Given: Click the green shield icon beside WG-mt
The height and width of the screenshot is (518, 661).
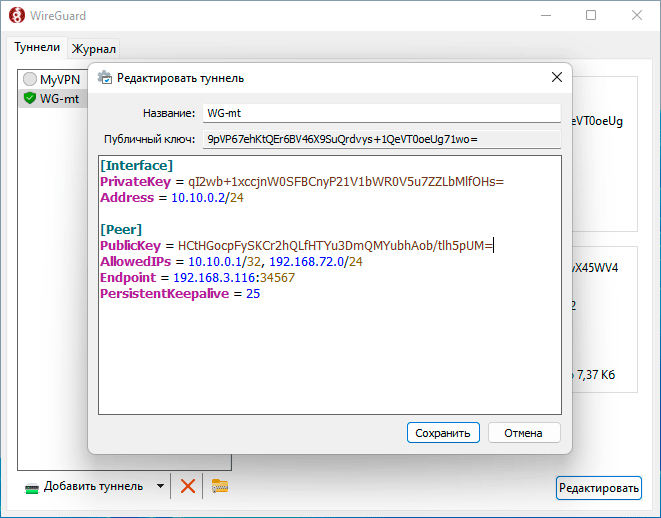Looking at the screenshot, I should pos(30,98).
